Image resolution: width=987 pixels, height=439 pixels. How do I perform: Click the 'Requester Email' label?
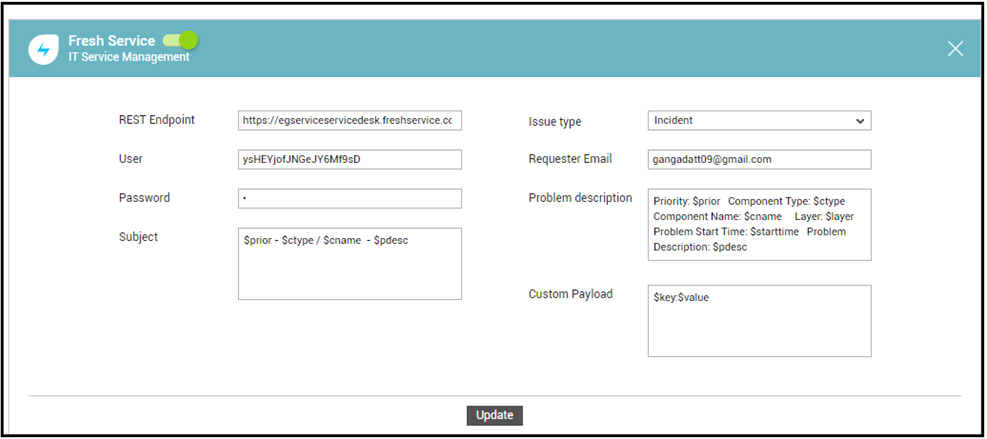click(x=570, y=159)
